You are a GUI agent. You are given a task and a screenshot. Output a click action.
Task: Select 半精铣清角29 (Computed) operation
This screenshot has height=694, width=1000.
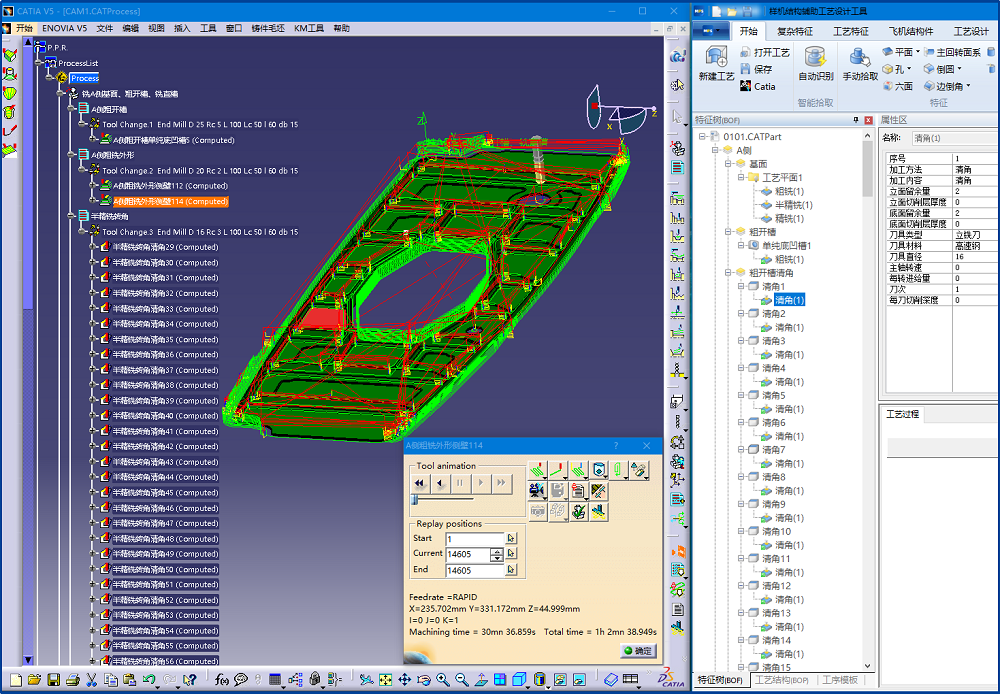coord(165,247)
